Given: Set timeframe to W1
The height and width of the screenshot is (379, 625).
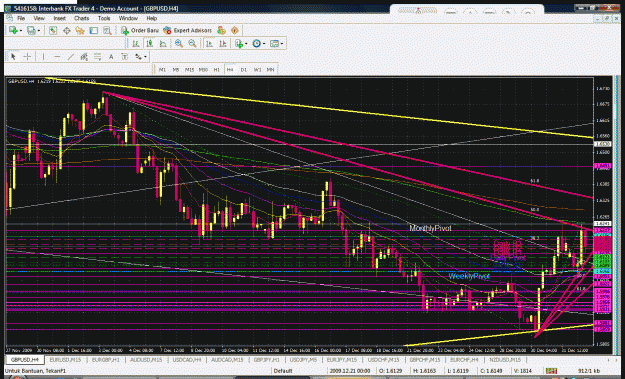Looking at the screenshot, I should 257,69.
